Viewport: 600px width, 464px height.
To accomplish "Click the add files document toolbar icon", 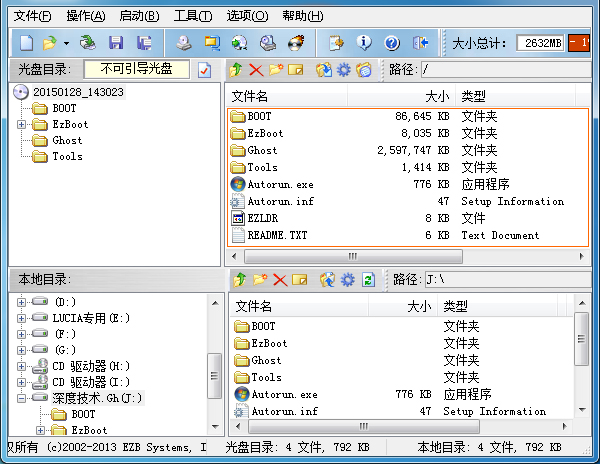I will pos(336,43).
